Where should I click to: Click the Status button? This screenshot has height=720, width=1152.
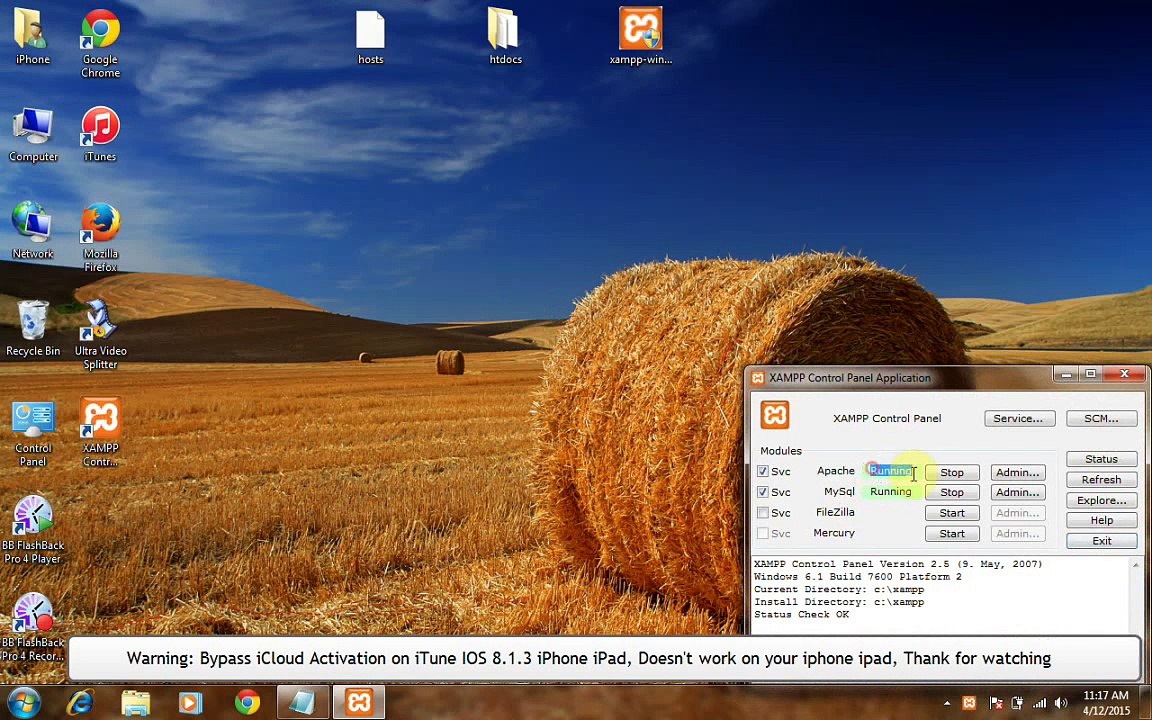(x=1101, y=459)
